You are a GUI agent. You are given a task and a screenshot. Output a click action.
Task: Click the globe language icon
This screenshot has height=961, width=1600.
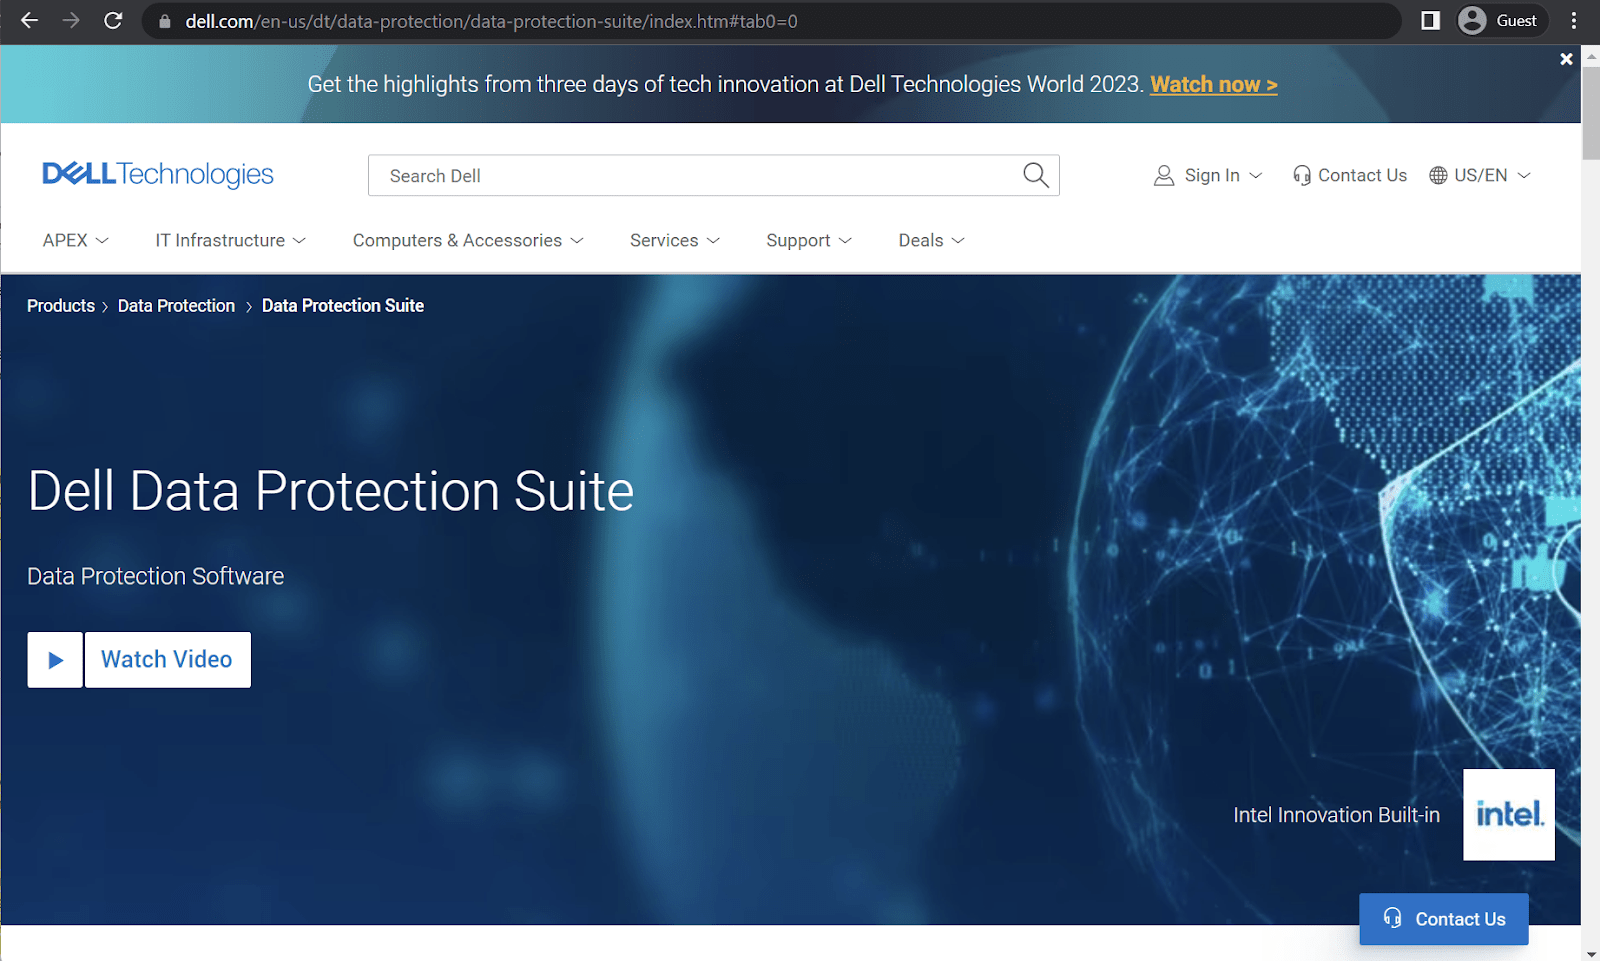tap(1438, 175)
